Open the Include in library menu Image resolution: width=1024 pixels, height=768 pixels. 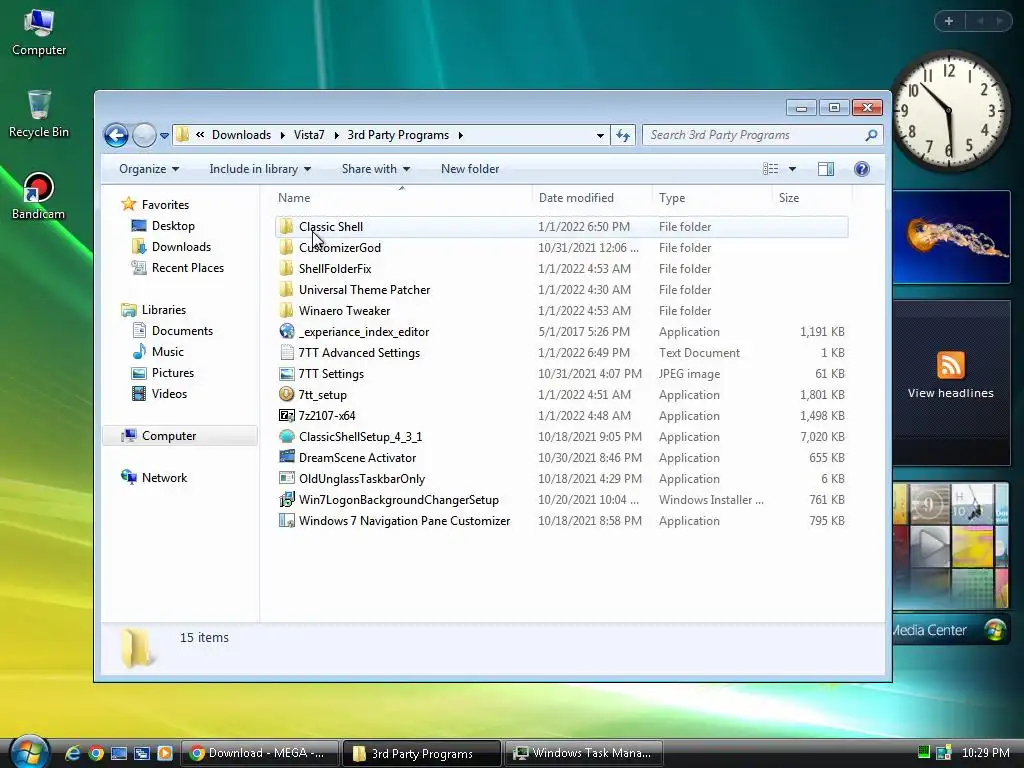[260, 169]
